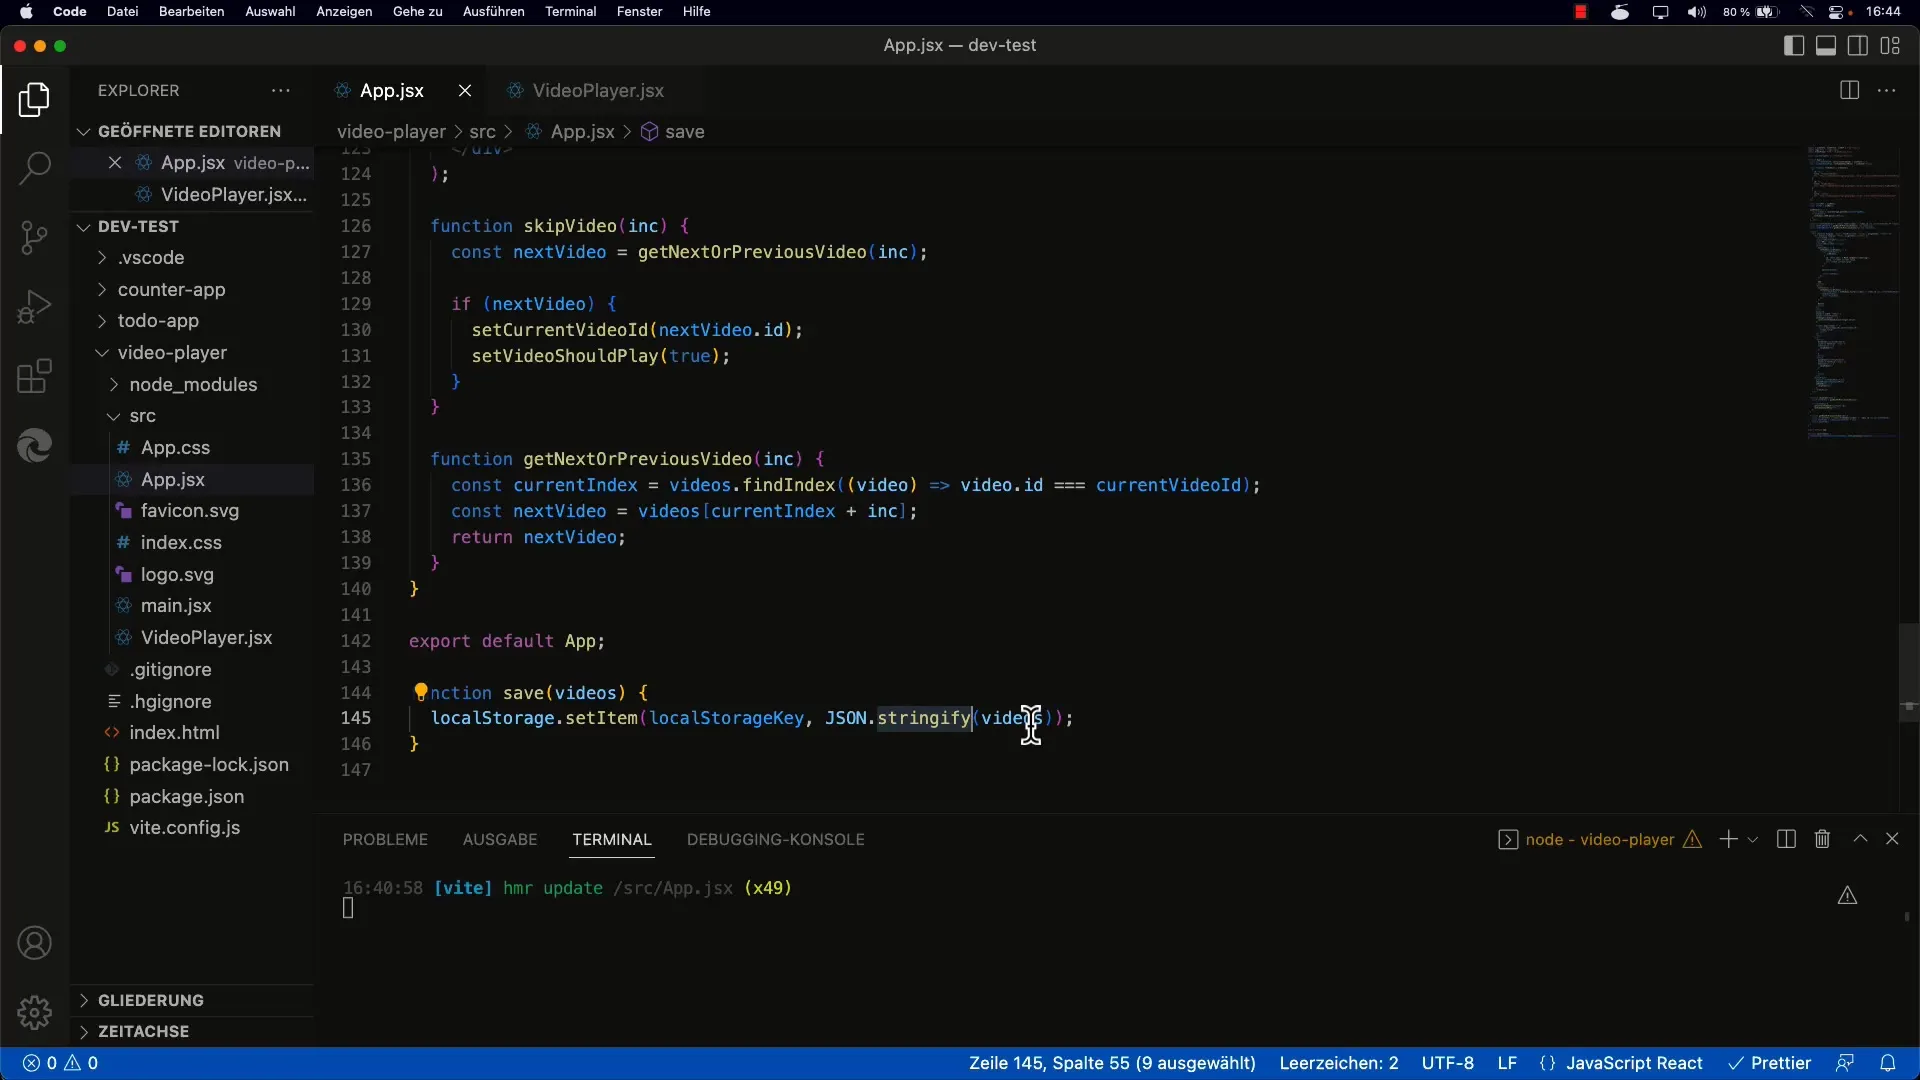Kill terminal with trash icon
Image resolution: width=1920 pixels, height=1080 pixels.
click(x=1822, y=839)
